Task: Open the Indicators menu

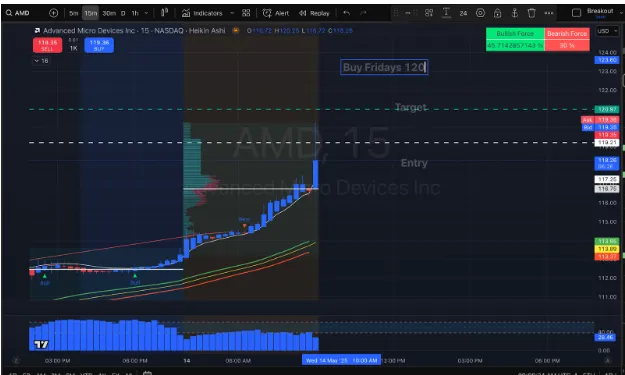Action: tap(202, 13)
